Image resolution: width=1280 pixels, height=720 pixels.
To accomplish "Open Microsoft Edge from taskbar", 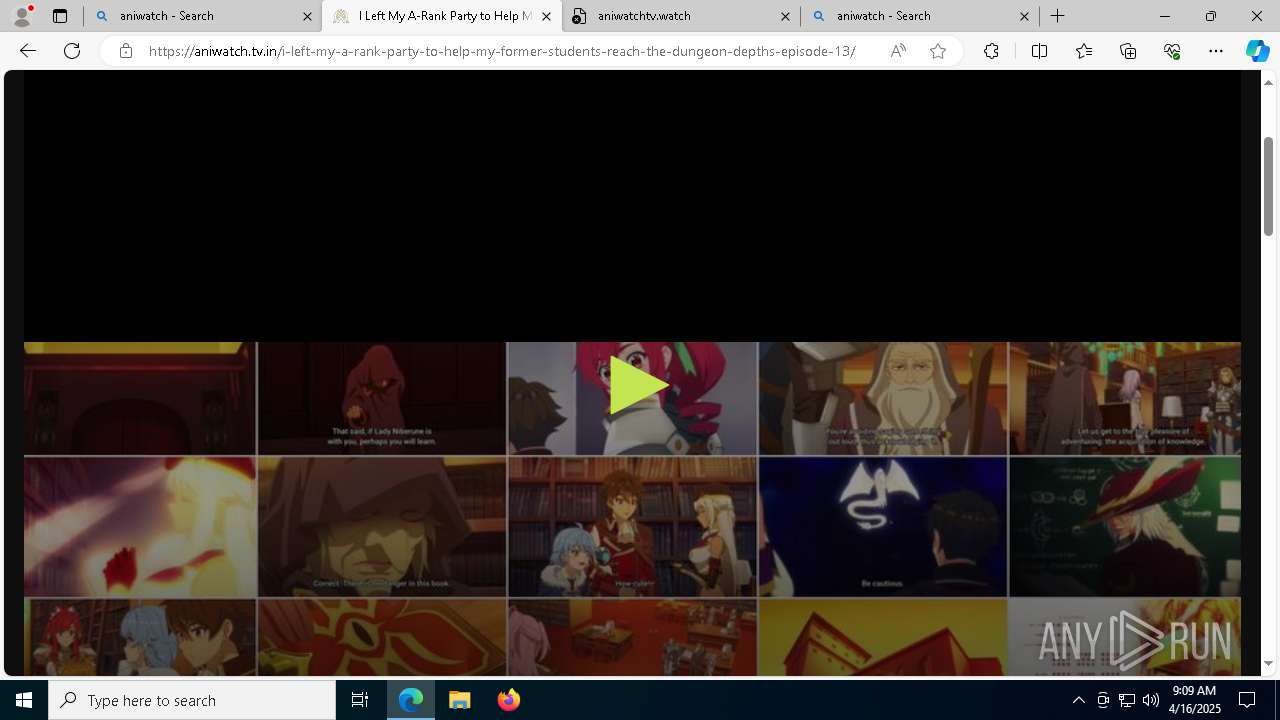I will tap(411, 700).
